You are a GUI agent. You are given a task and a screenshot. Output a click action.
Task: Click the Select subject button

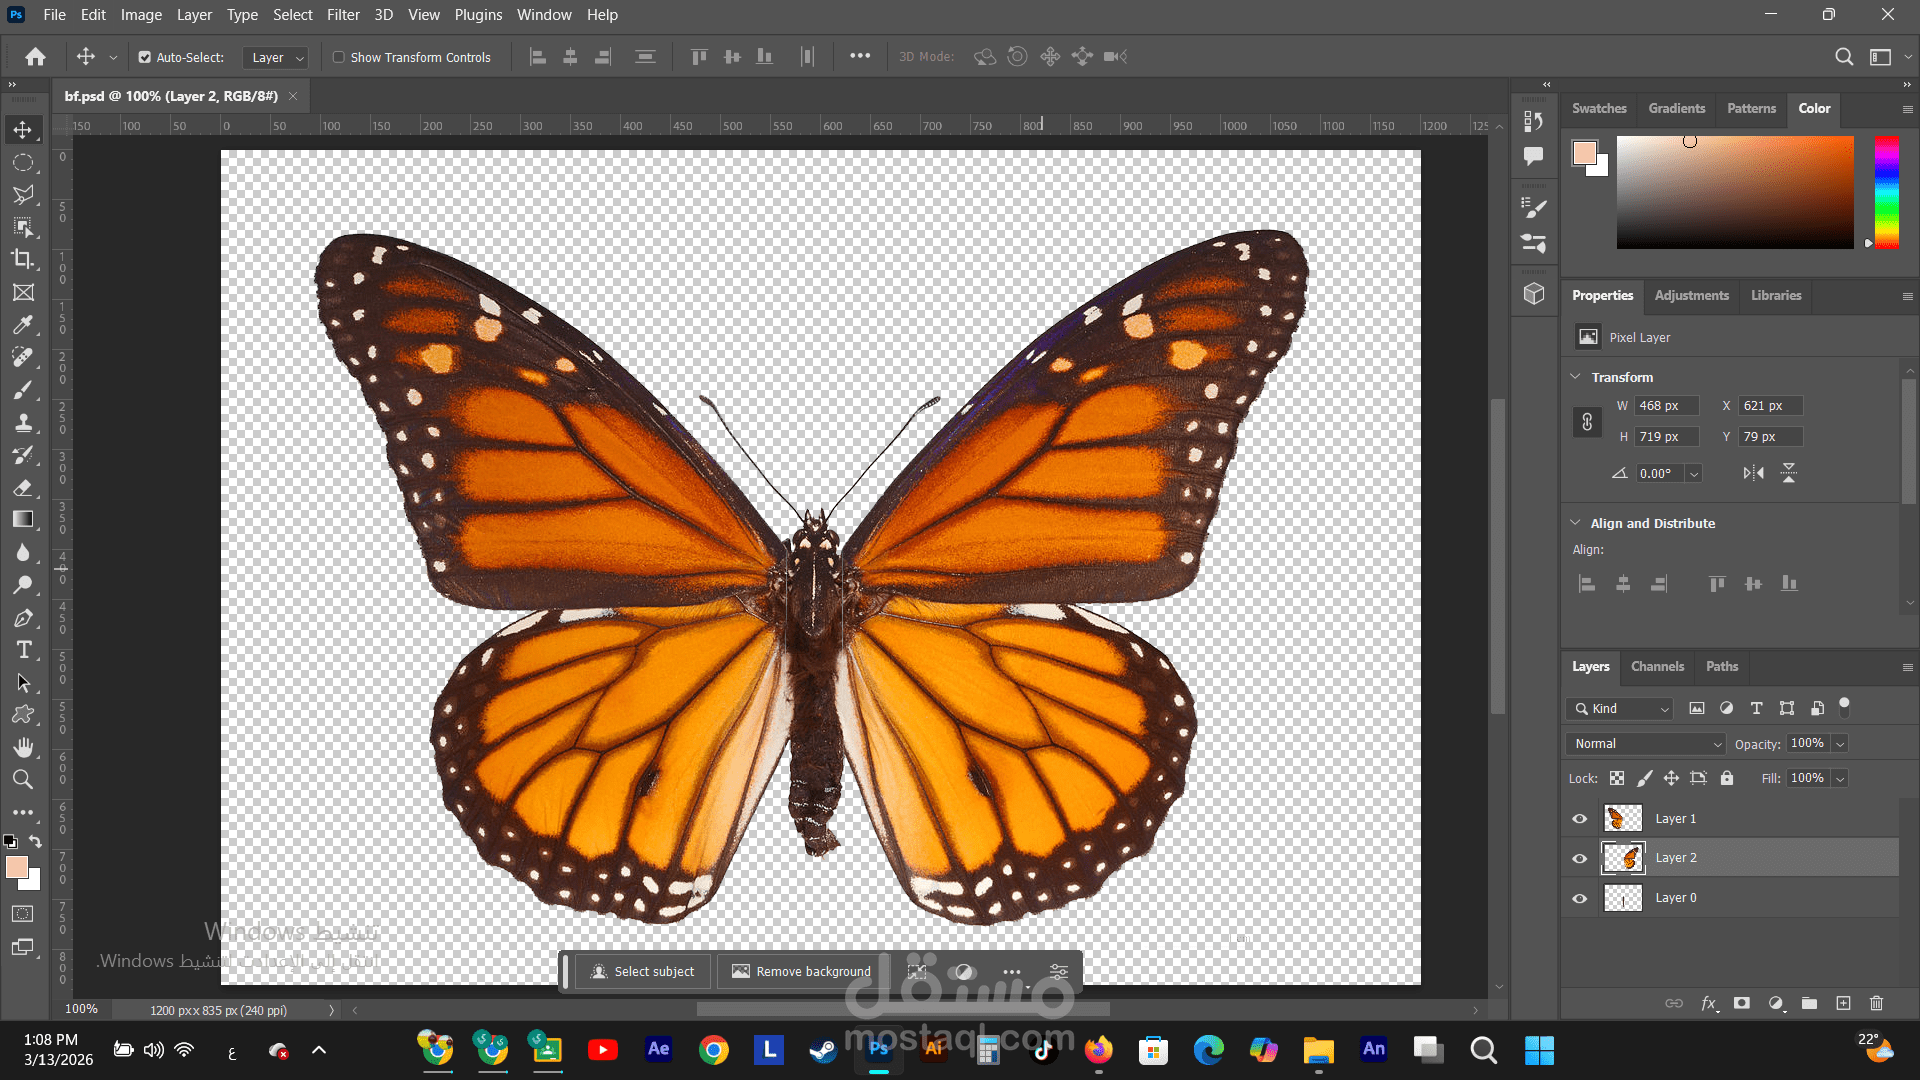click(642, 971)
